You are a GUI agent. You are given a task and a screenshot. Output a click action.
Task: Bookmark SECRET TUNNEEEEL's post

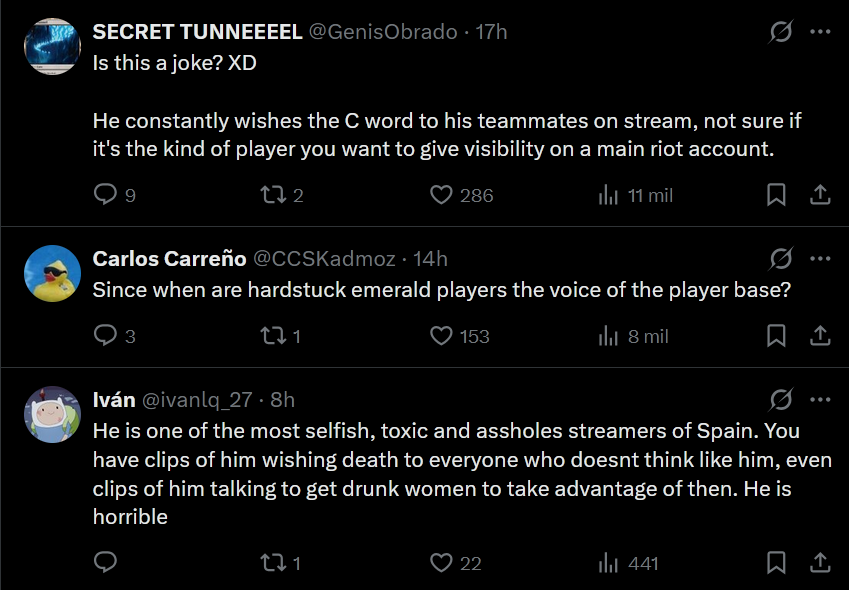(776, 195)
